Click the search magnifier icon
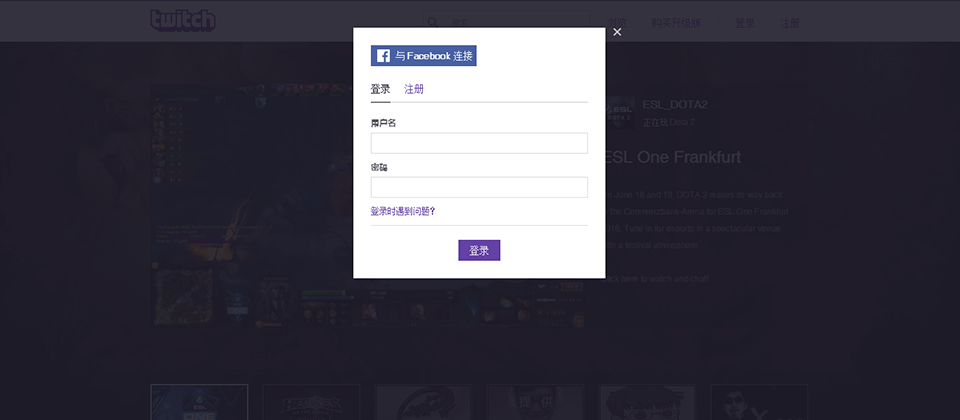The image size is (960, 420). click(x=433, y=23)
